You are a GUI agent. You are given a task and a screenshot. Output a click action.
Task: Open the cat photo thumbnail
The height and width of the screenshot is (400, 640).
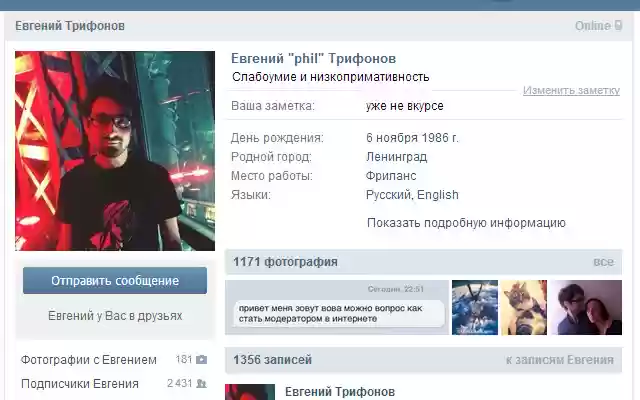click(524, 307)
